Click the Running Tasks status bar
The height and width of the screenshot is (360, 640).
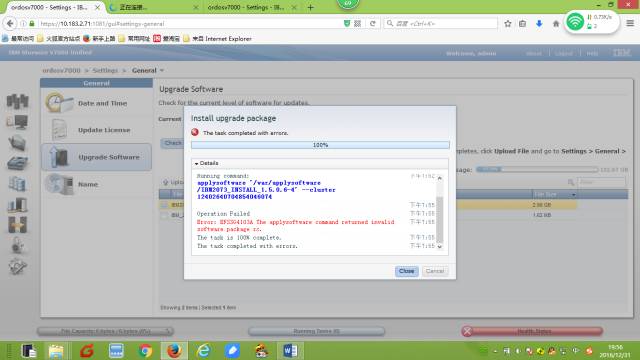tap(316, 331)
